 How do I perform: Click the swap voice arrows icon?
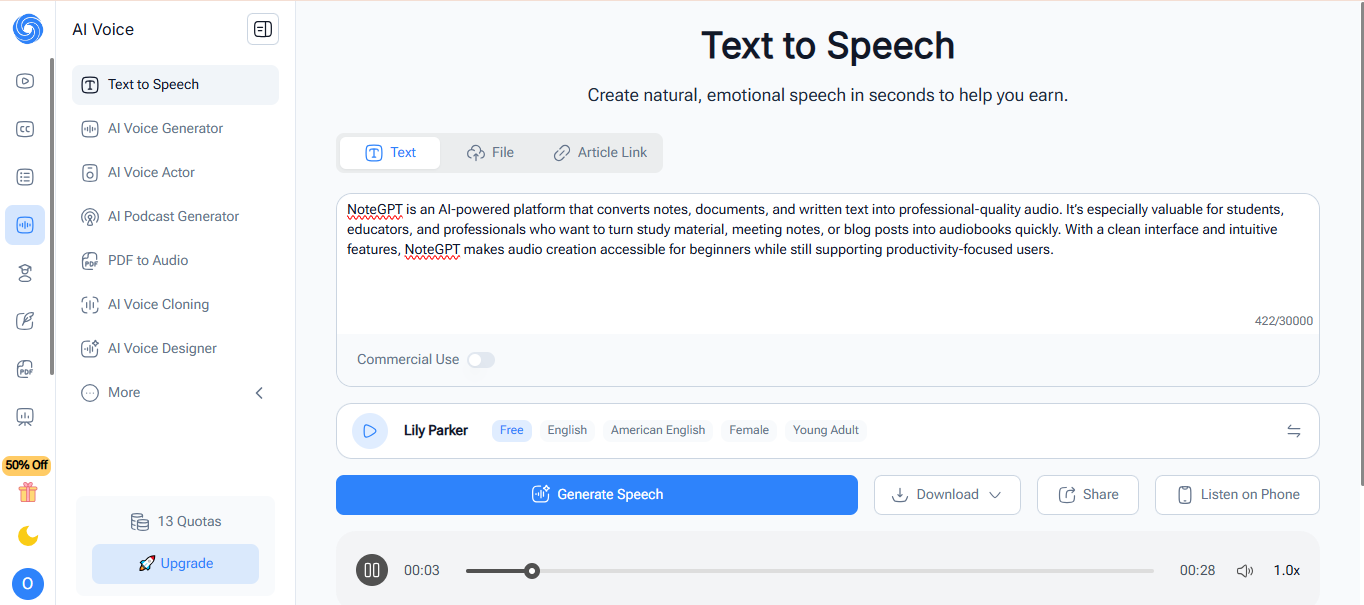[x=1294, y=431]
